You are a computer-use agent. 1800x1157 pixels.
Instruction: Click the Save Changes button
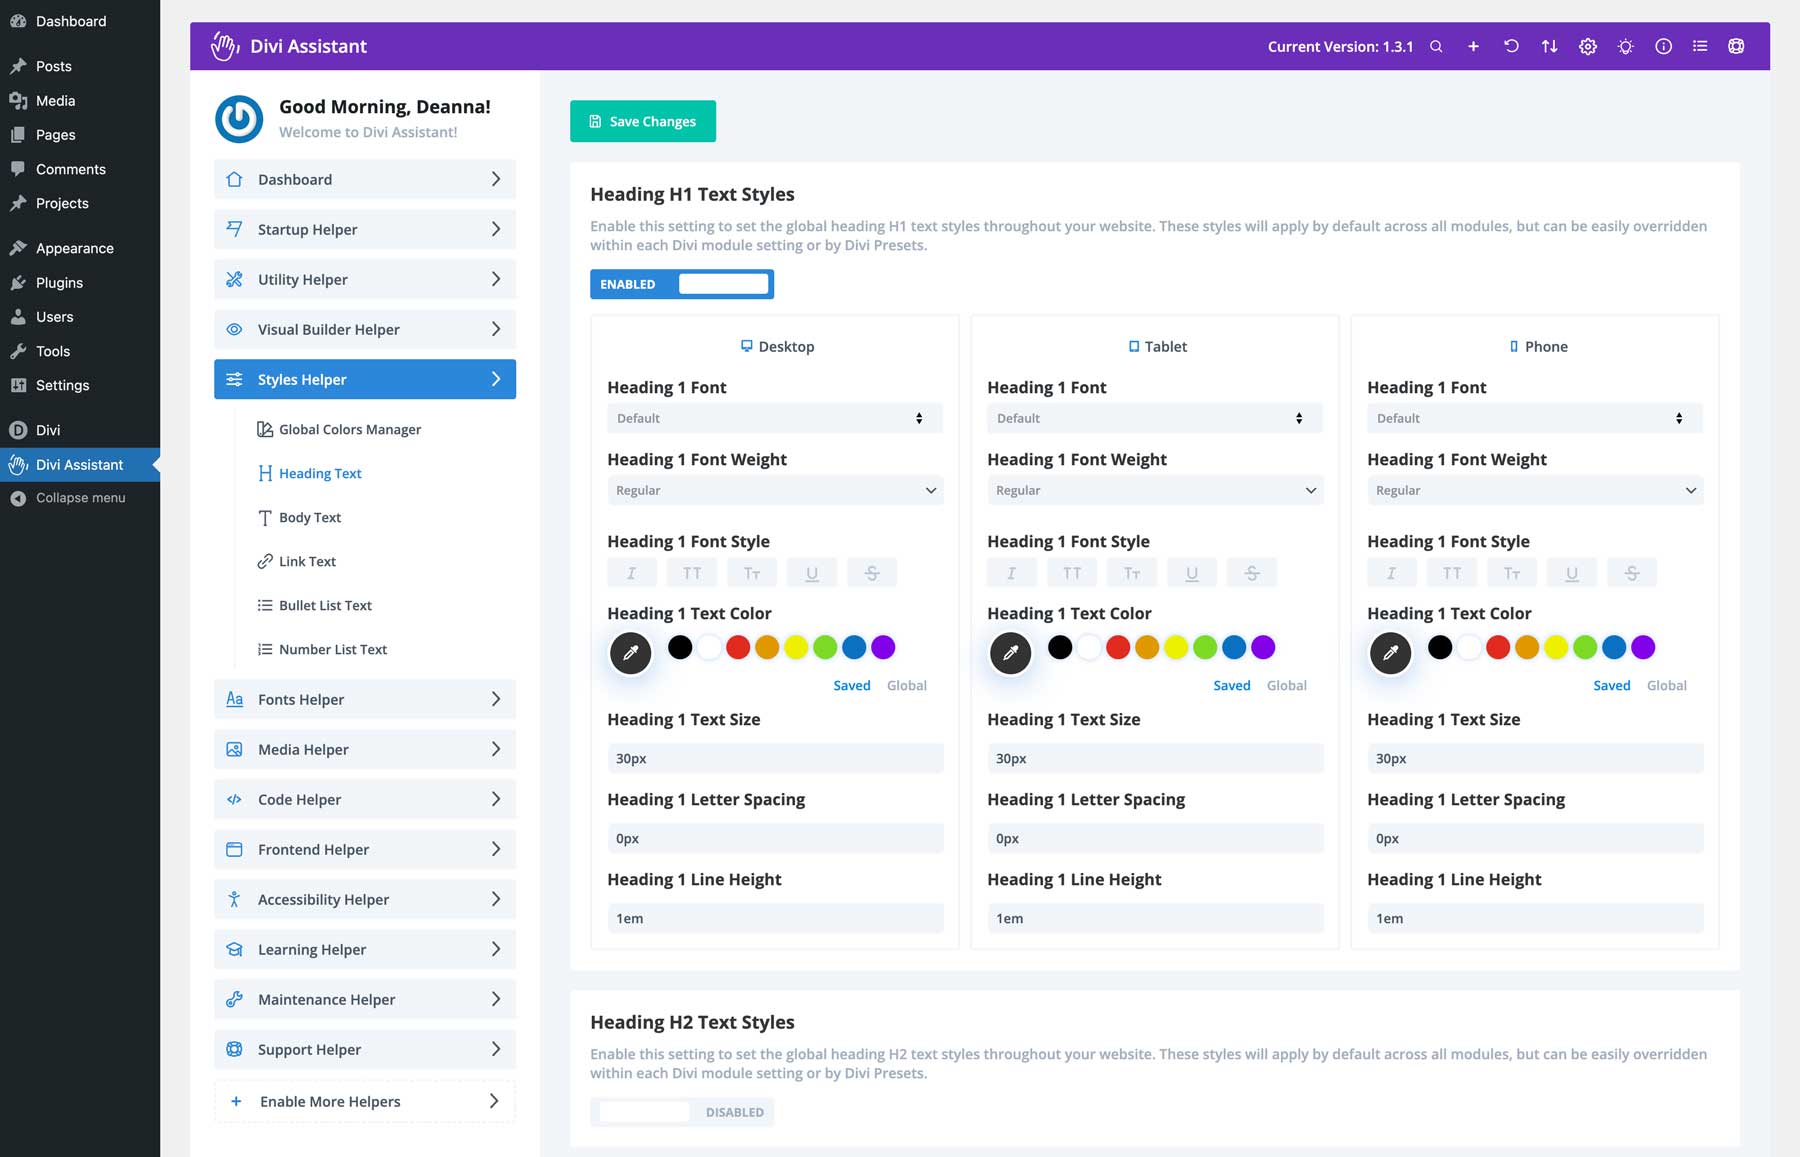coord(642,121)
